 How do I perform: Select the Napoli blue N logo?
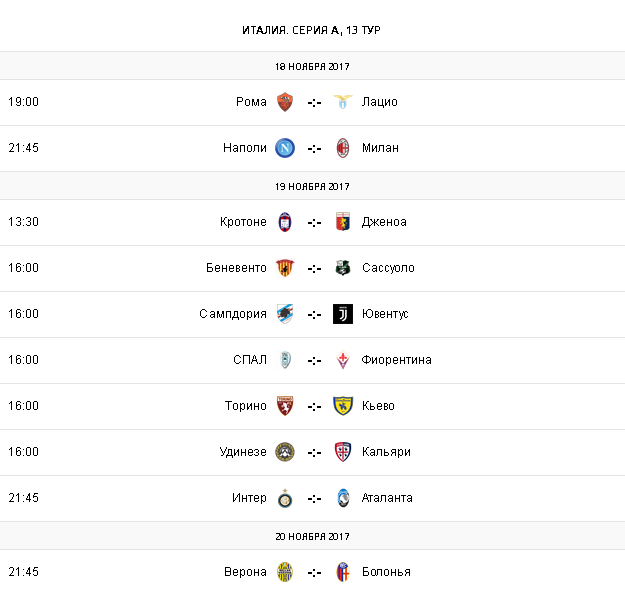(x=285, y=148)
